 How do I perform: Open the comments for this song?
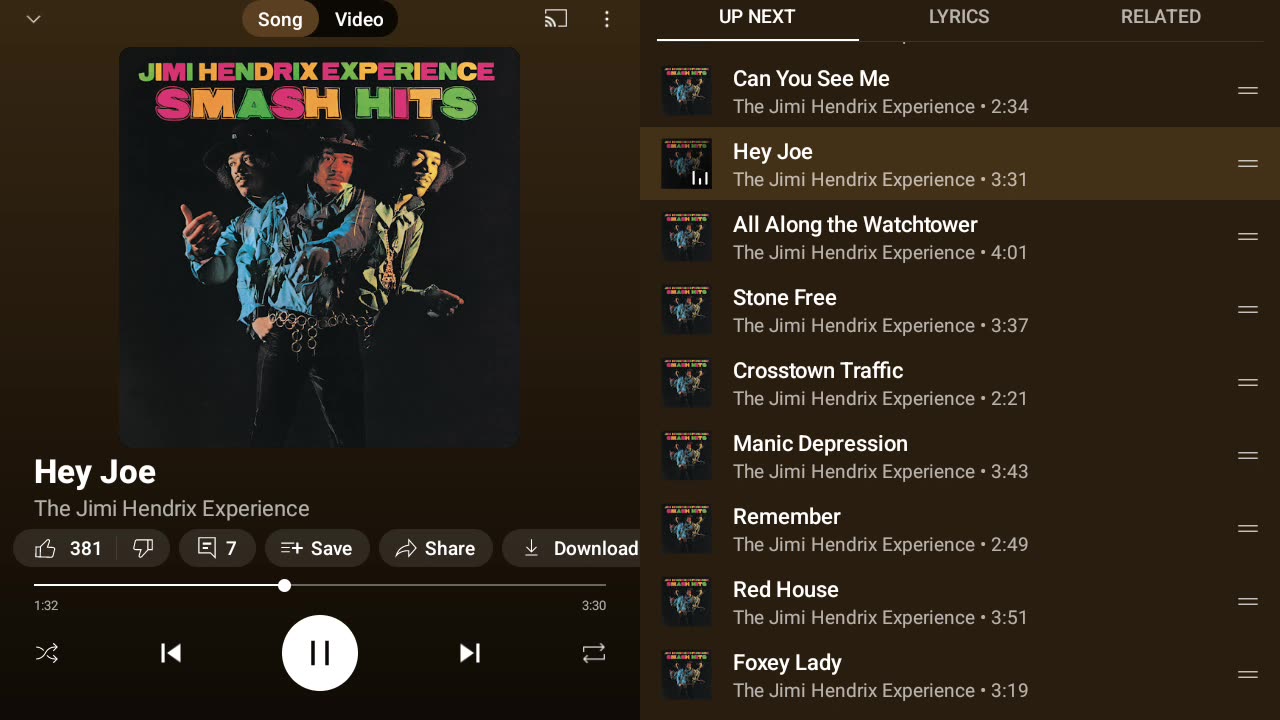click(x=217, y=548)
